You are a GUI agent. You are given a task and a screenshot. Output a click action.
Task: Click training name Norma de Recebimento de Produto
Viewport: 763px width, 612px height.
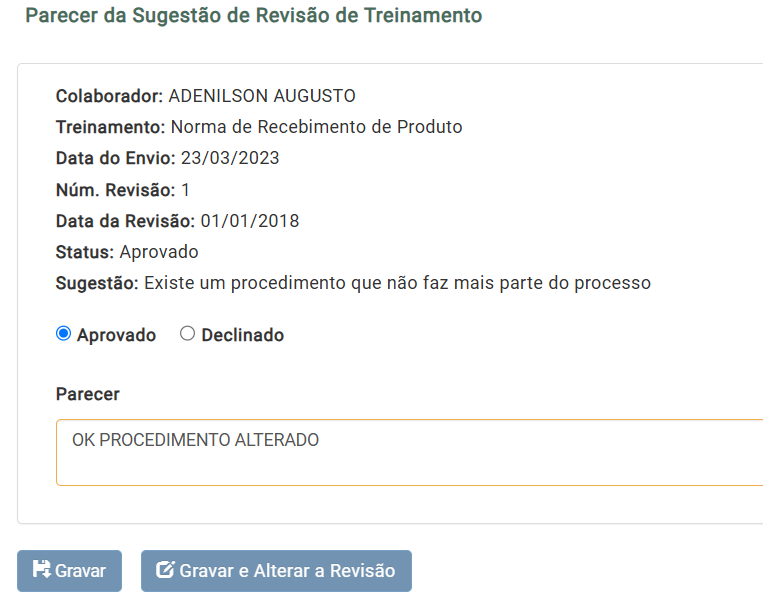(x=316, y=127)
